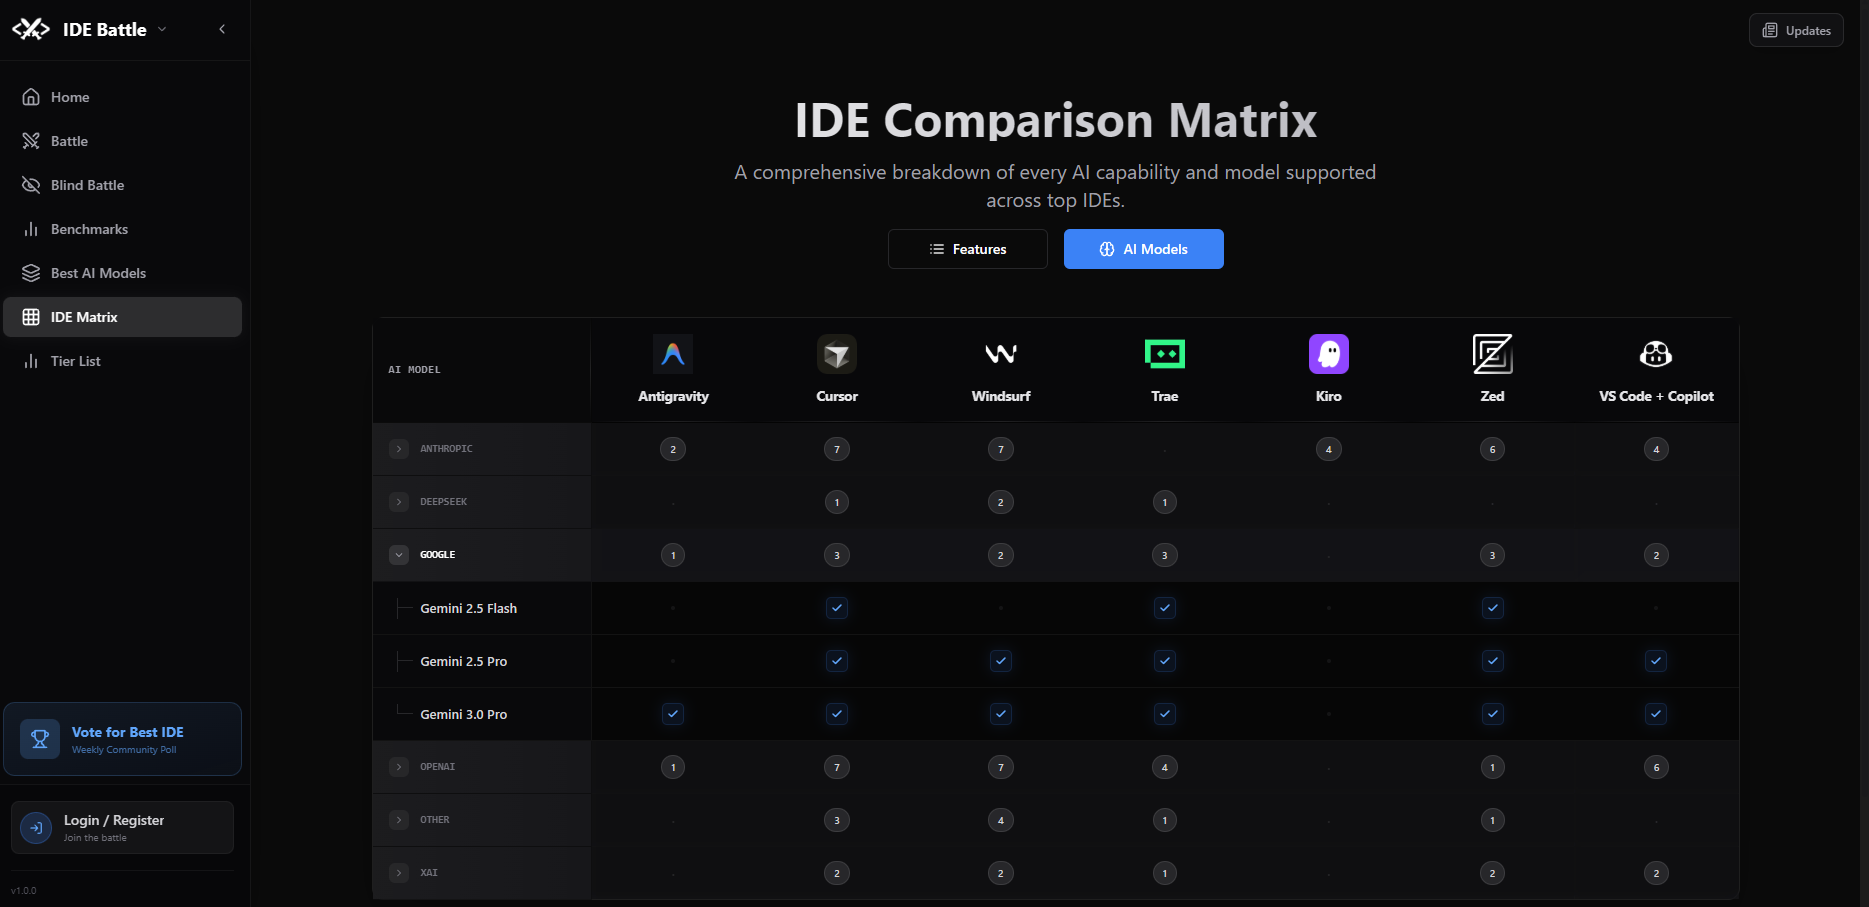1869x907 pixels.
Task: Toggle Gemini 2.5 Flash support for Cursor
Action: [837, 607]
